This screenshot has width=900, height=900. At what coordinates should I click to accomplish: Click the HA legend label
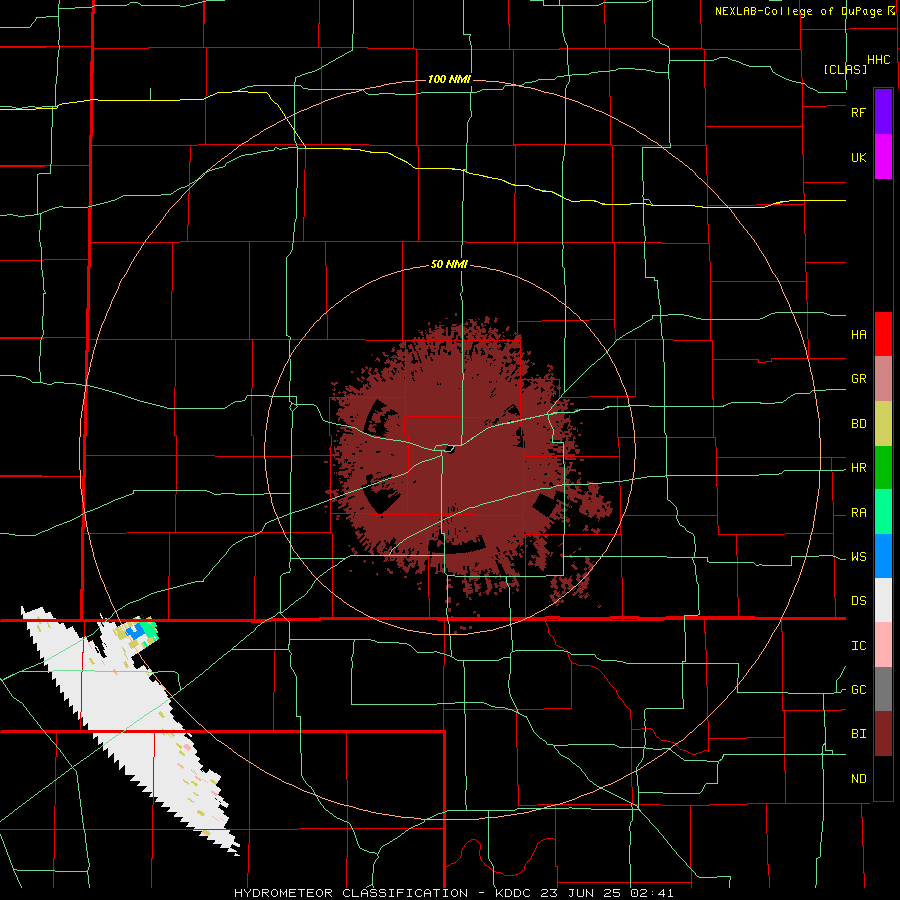tap(858, 335)
